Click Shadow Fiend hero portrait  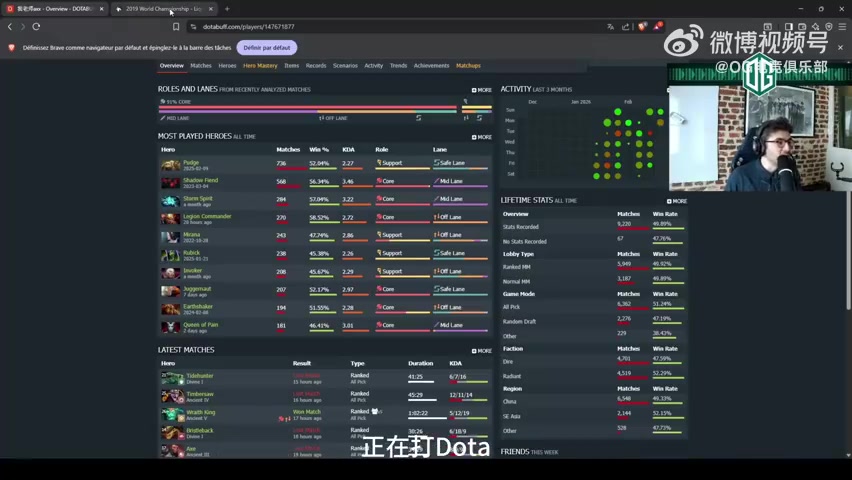[x=170, y=183]
